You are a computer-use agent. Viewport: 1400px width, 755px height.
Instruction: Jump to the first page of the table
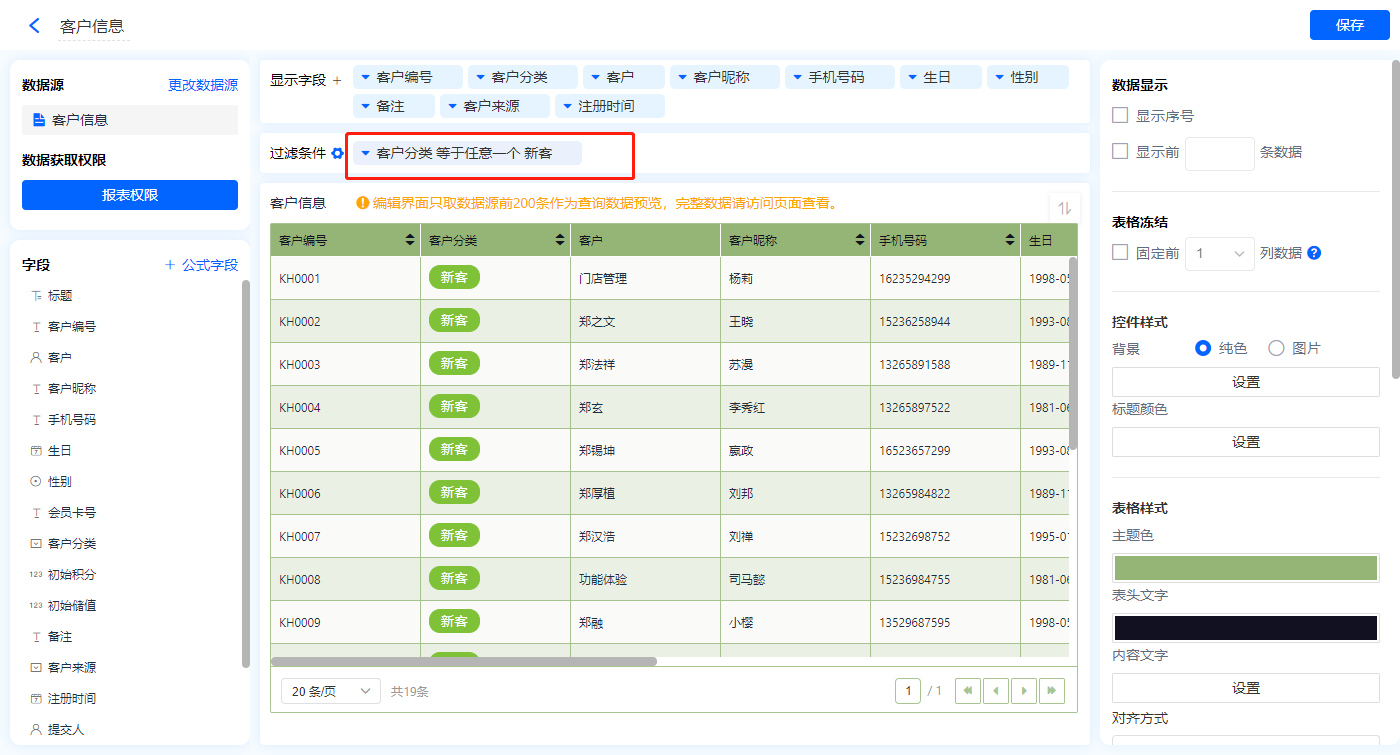click(967, 691)
